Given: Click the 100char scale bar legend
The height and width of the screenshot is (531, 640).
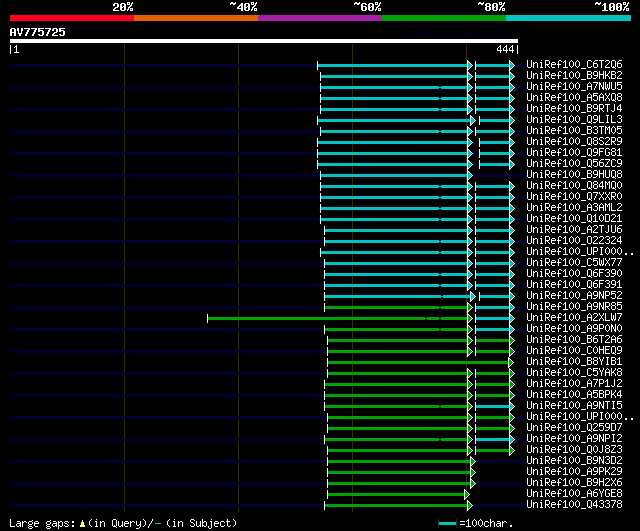Looking at the screenshot, I should [476, 523].
